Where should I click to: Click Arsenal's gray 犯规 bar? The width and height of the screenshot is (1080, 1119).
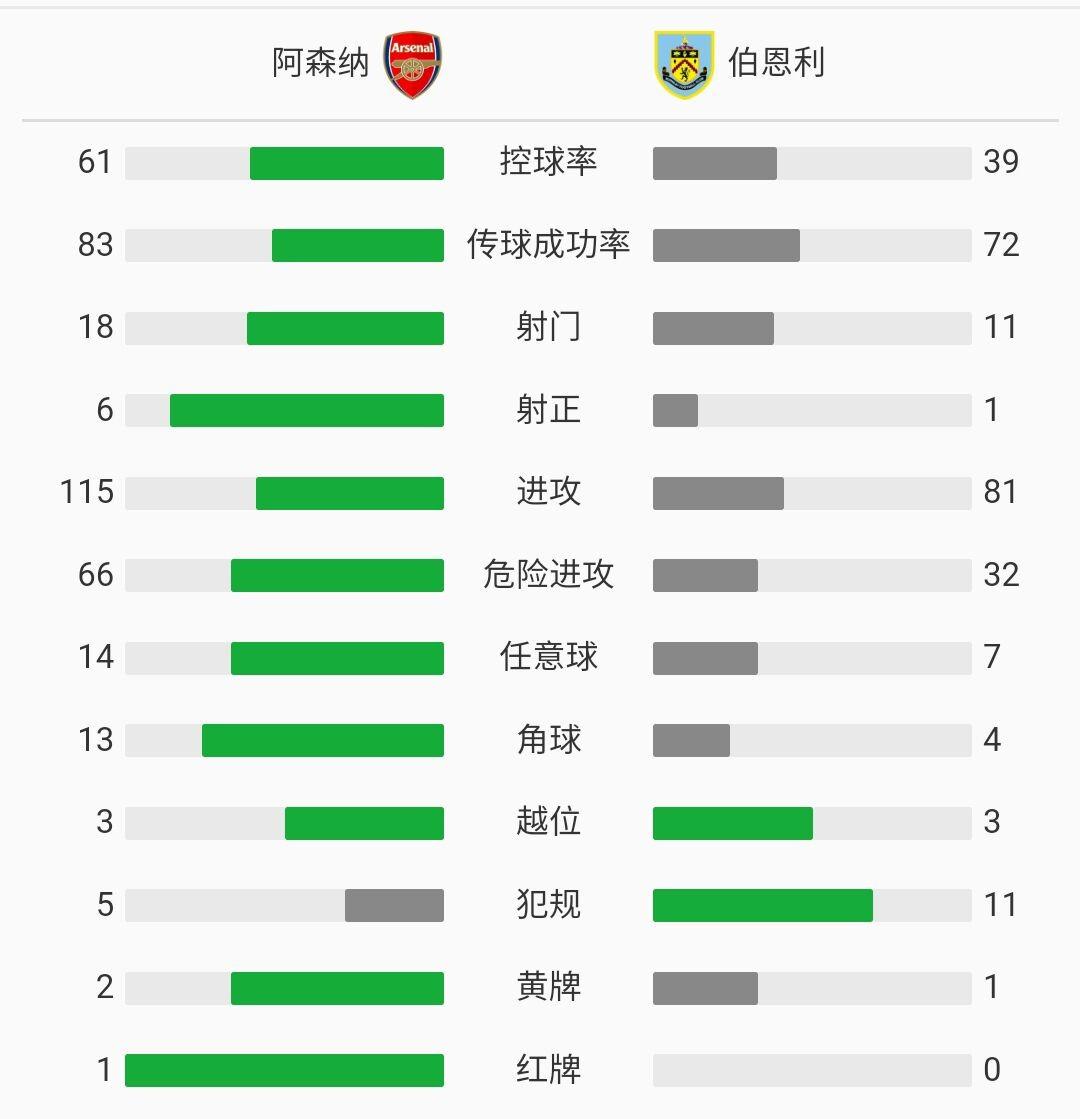(x=394, y=906)
